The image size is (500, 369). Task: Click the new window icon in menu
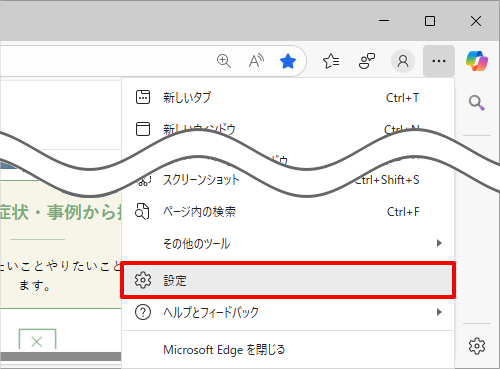point(143,129)
